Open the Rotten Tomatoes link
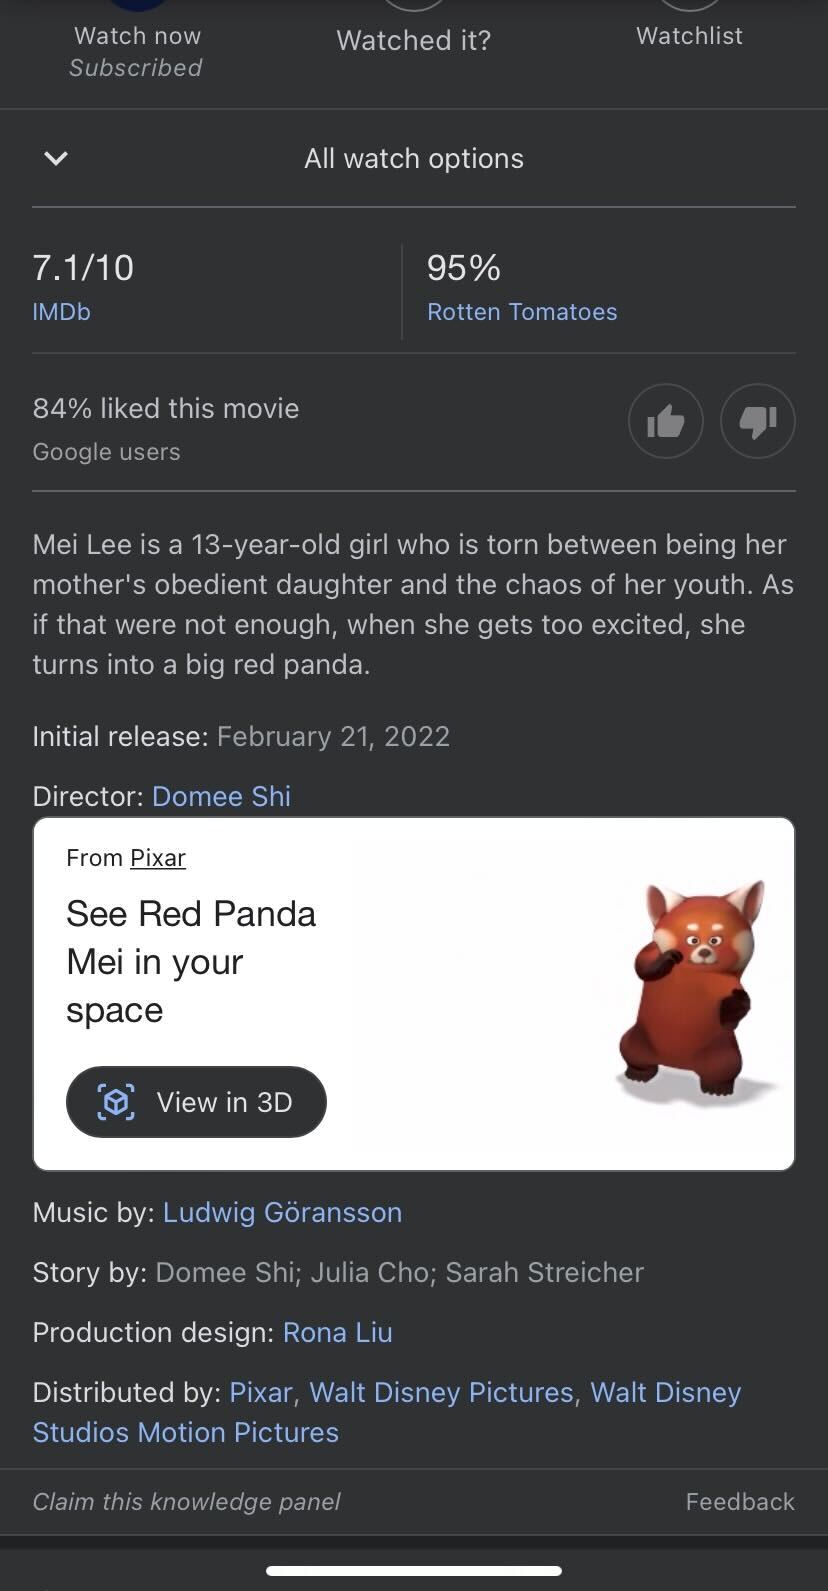Viewport: 828px width, 1591px height. pos(522,312)
